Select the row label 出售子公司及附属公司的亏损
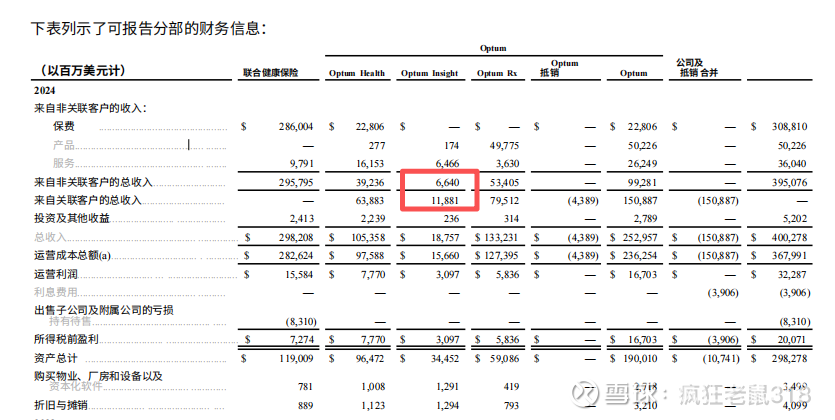Viewport: 835px width, 420px height. click(104, 310)
